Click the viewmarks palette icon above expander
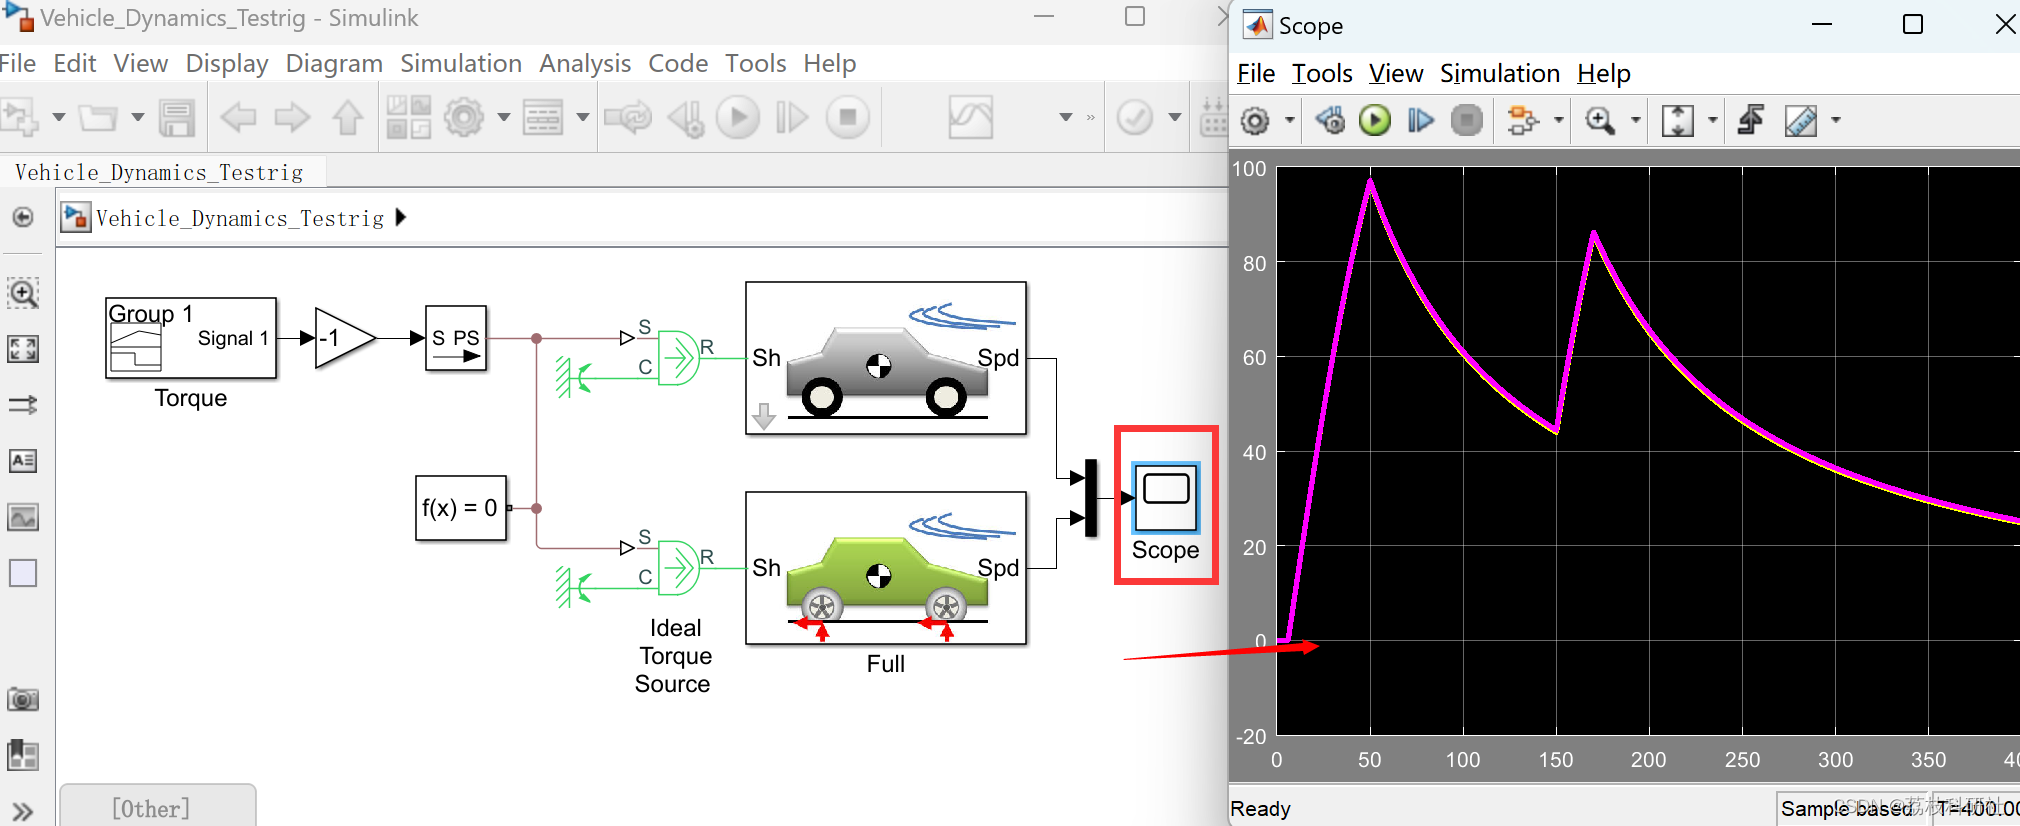The image size is (2020, 826). tap(23, 755)
